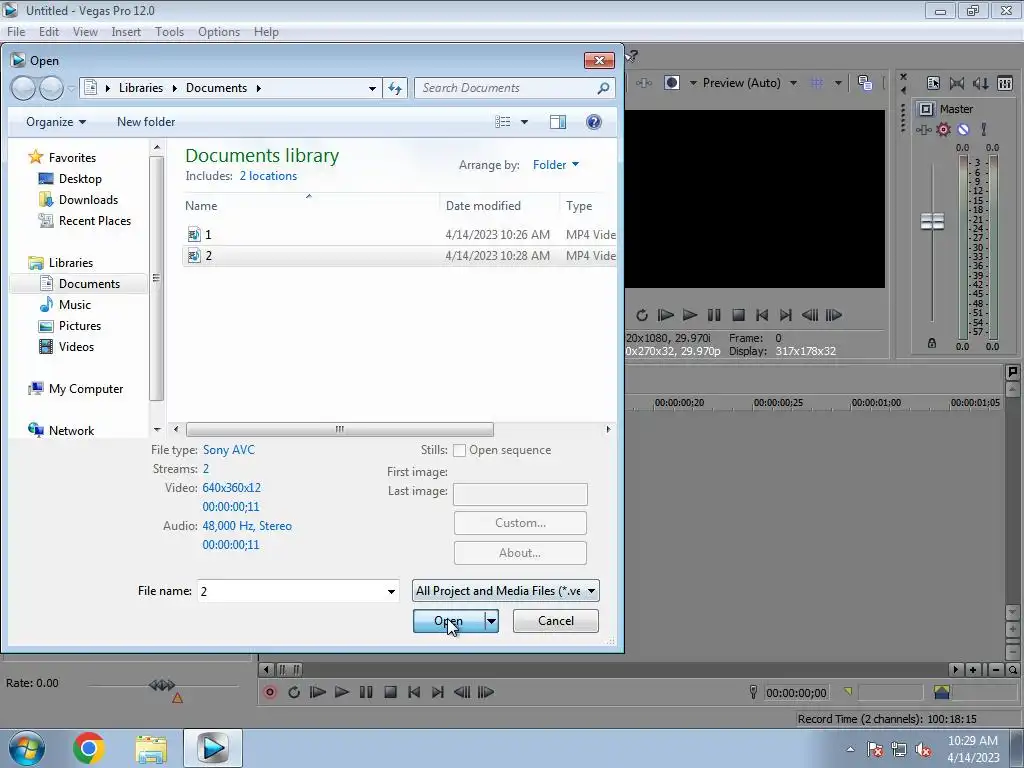Viewport: 1024px width, 768px height.
Task: Toggle Split Screen View in preview toolbar
Action: (672, 83)
